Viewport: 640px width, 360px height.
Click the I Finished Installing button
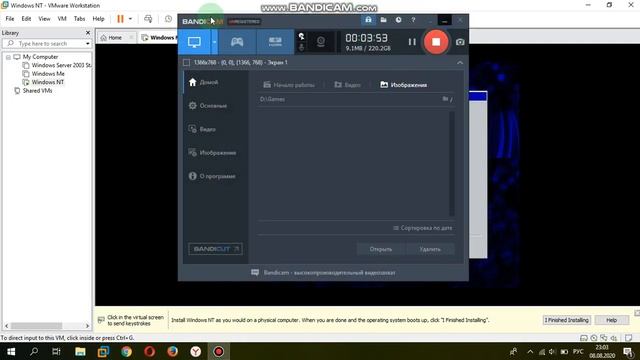[x=567, y=320]
